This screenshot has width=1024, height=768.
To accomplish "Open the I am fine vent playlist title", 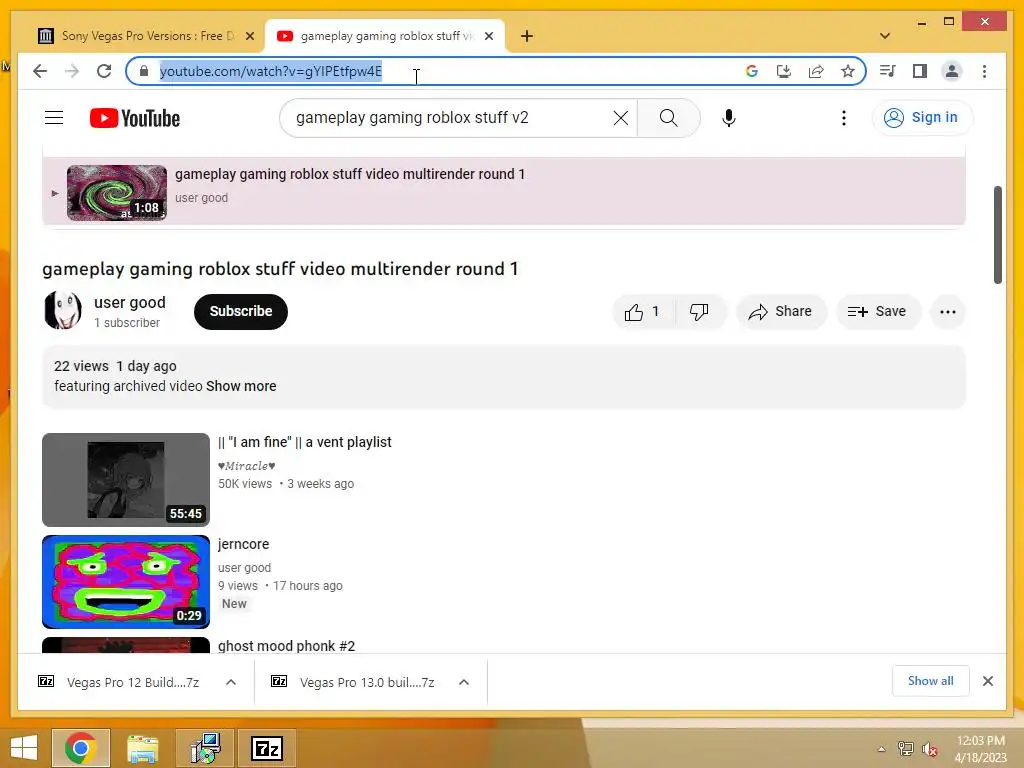I will tap(305, 442).
